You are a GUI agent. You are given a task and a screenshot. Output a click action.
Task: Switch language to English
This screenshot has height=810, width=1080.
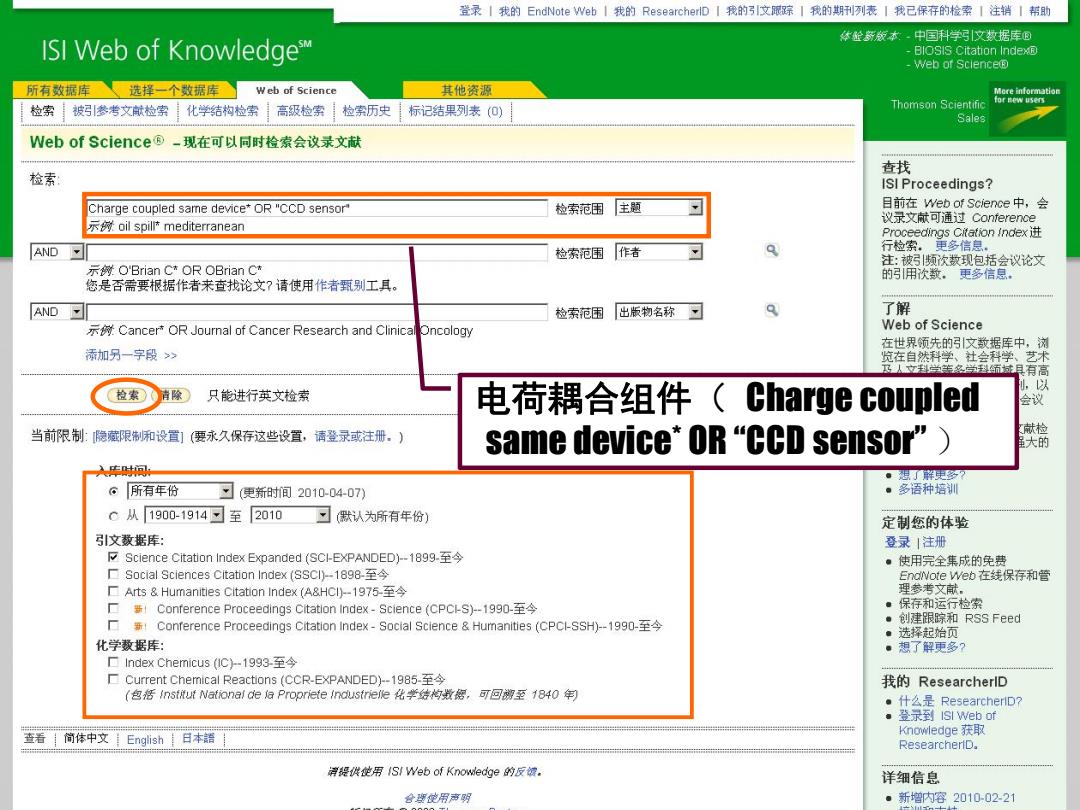[x=145, y=740]
